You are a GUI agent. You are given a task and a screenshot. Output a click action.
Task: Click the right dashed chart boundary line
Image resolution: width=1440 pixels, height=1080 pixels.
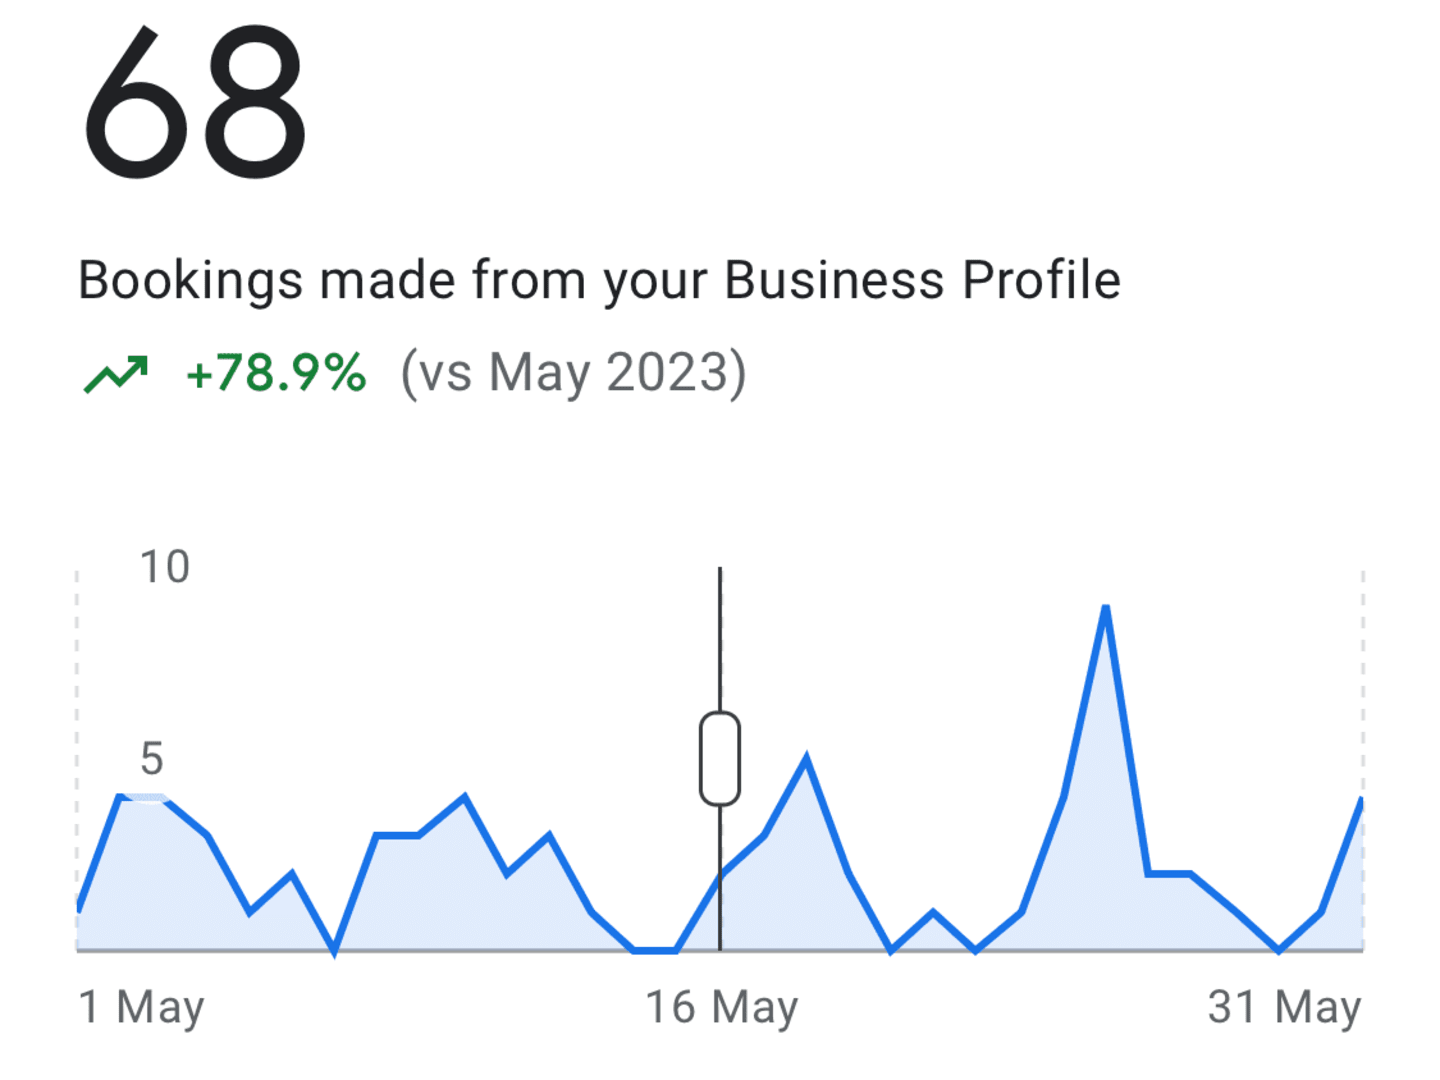(x=1363, y=680)
